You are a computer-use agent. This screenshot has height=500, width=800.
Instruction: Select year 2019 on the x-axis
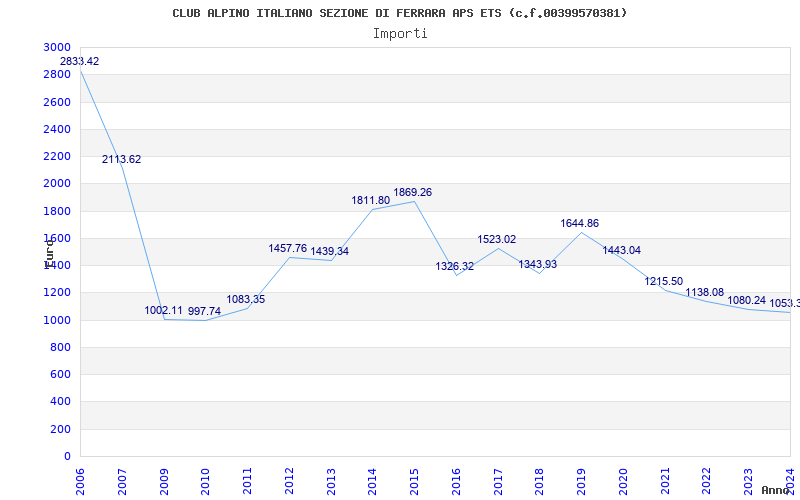point(581,482)
